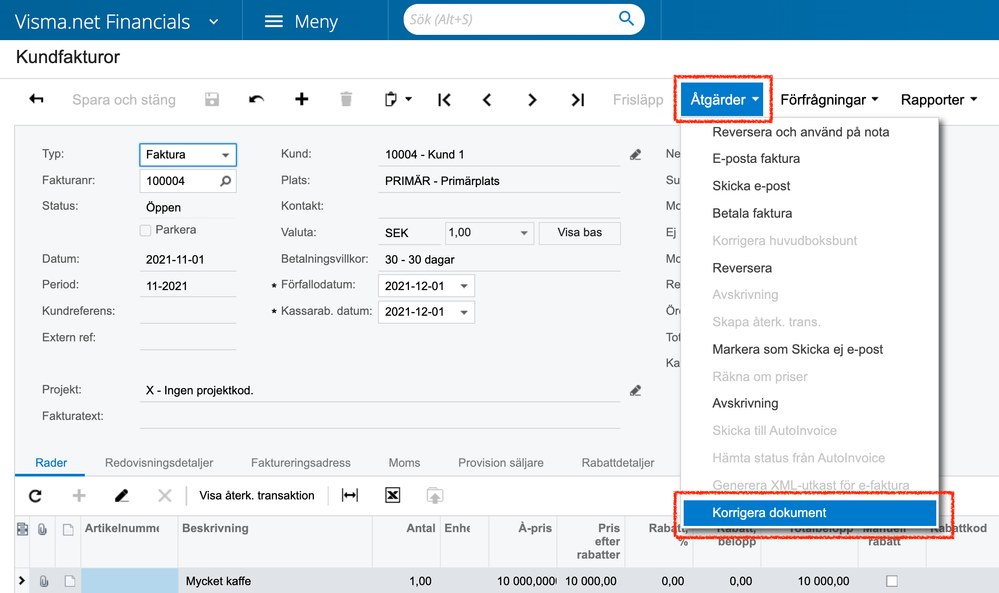Click the Visa bas button
The height and width of the screenshot is (593, 999).
pos(580,232)
